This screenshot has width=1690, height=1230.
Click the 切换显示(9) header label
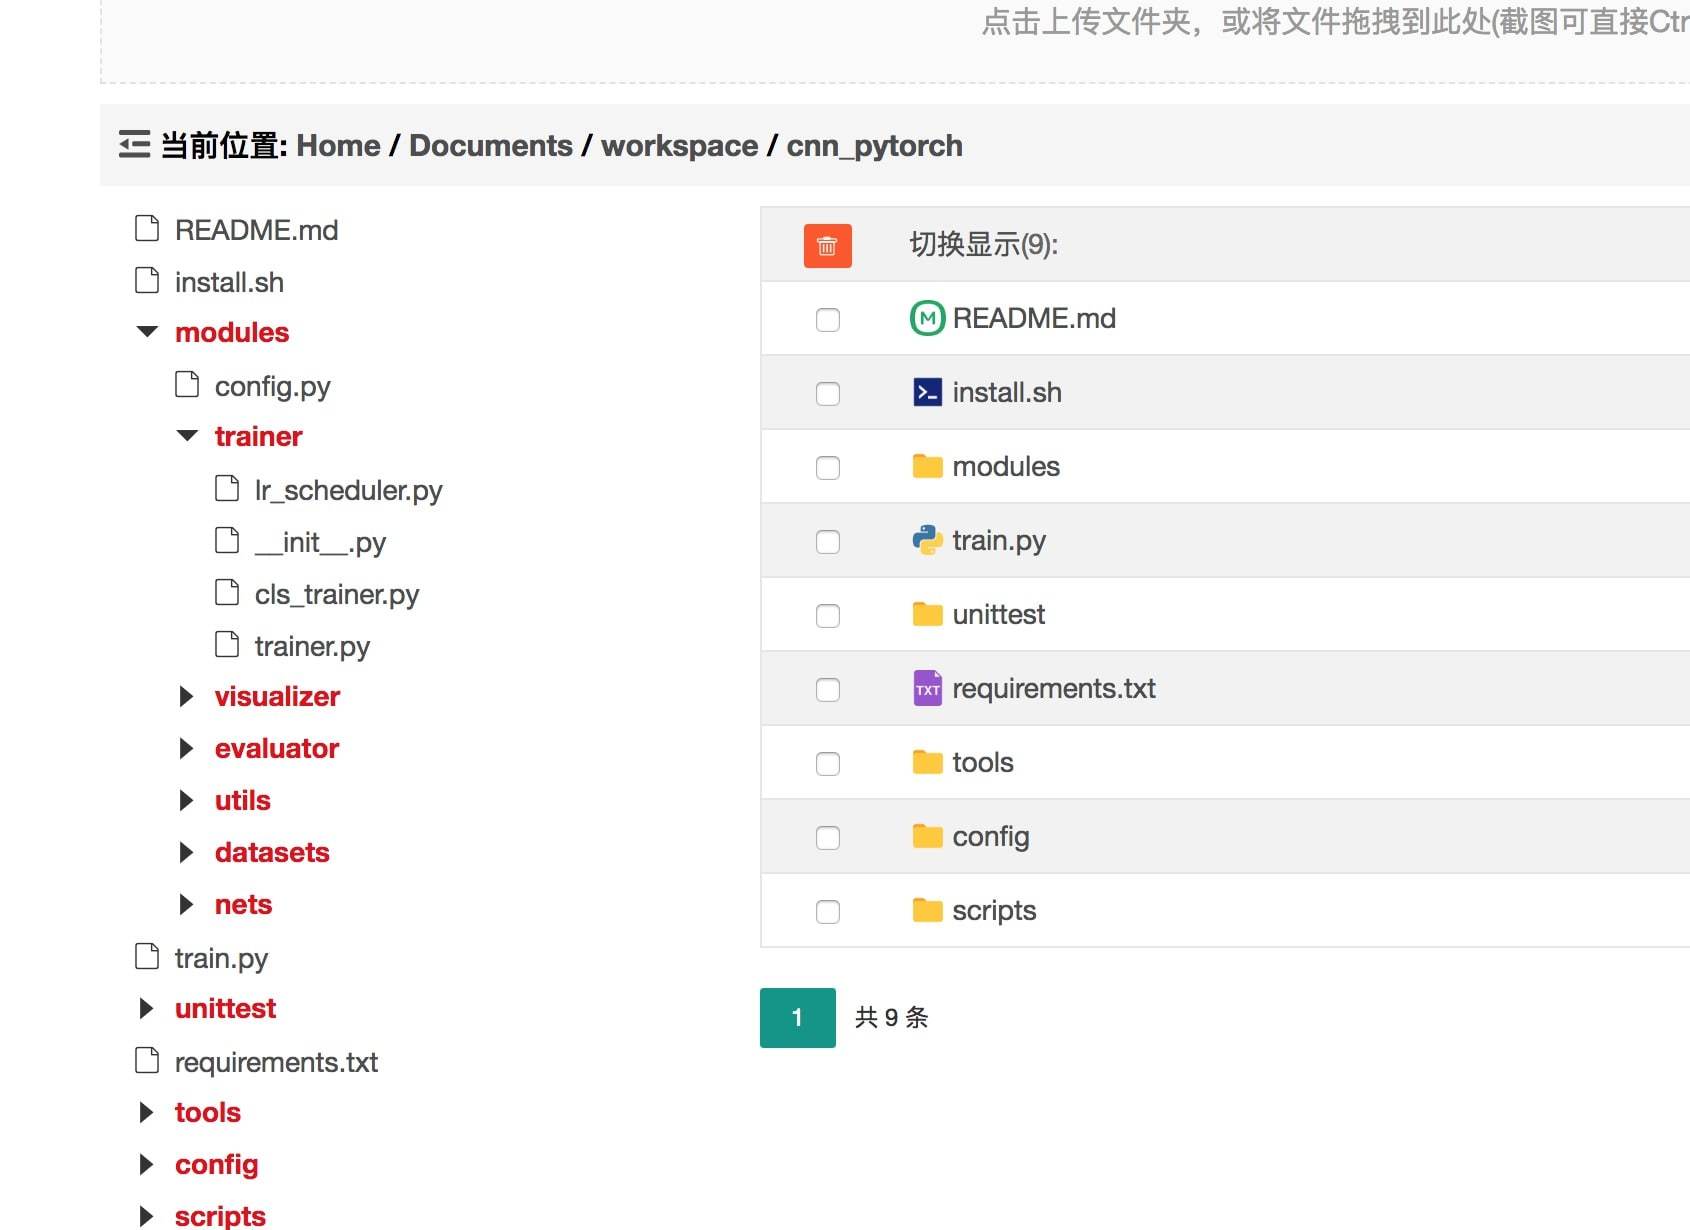click(983, 244)
